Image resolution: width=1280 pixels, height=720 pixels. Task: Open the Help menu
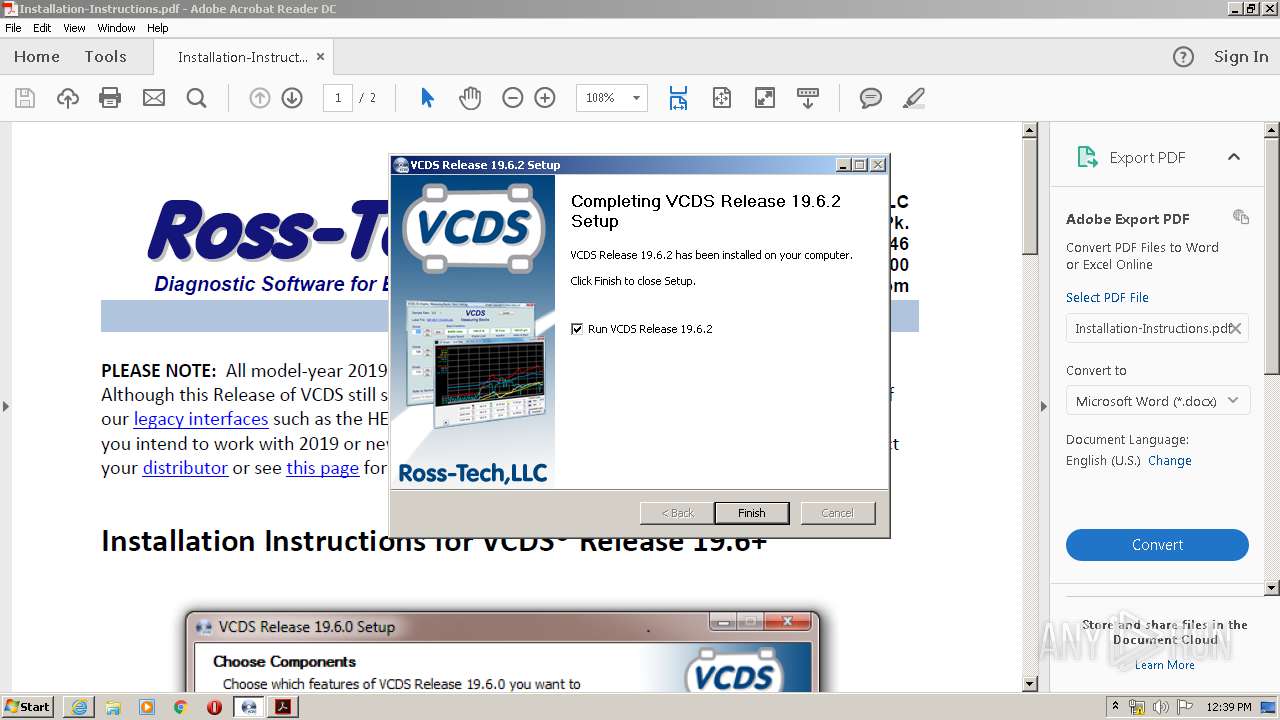(x=158, y=28)
